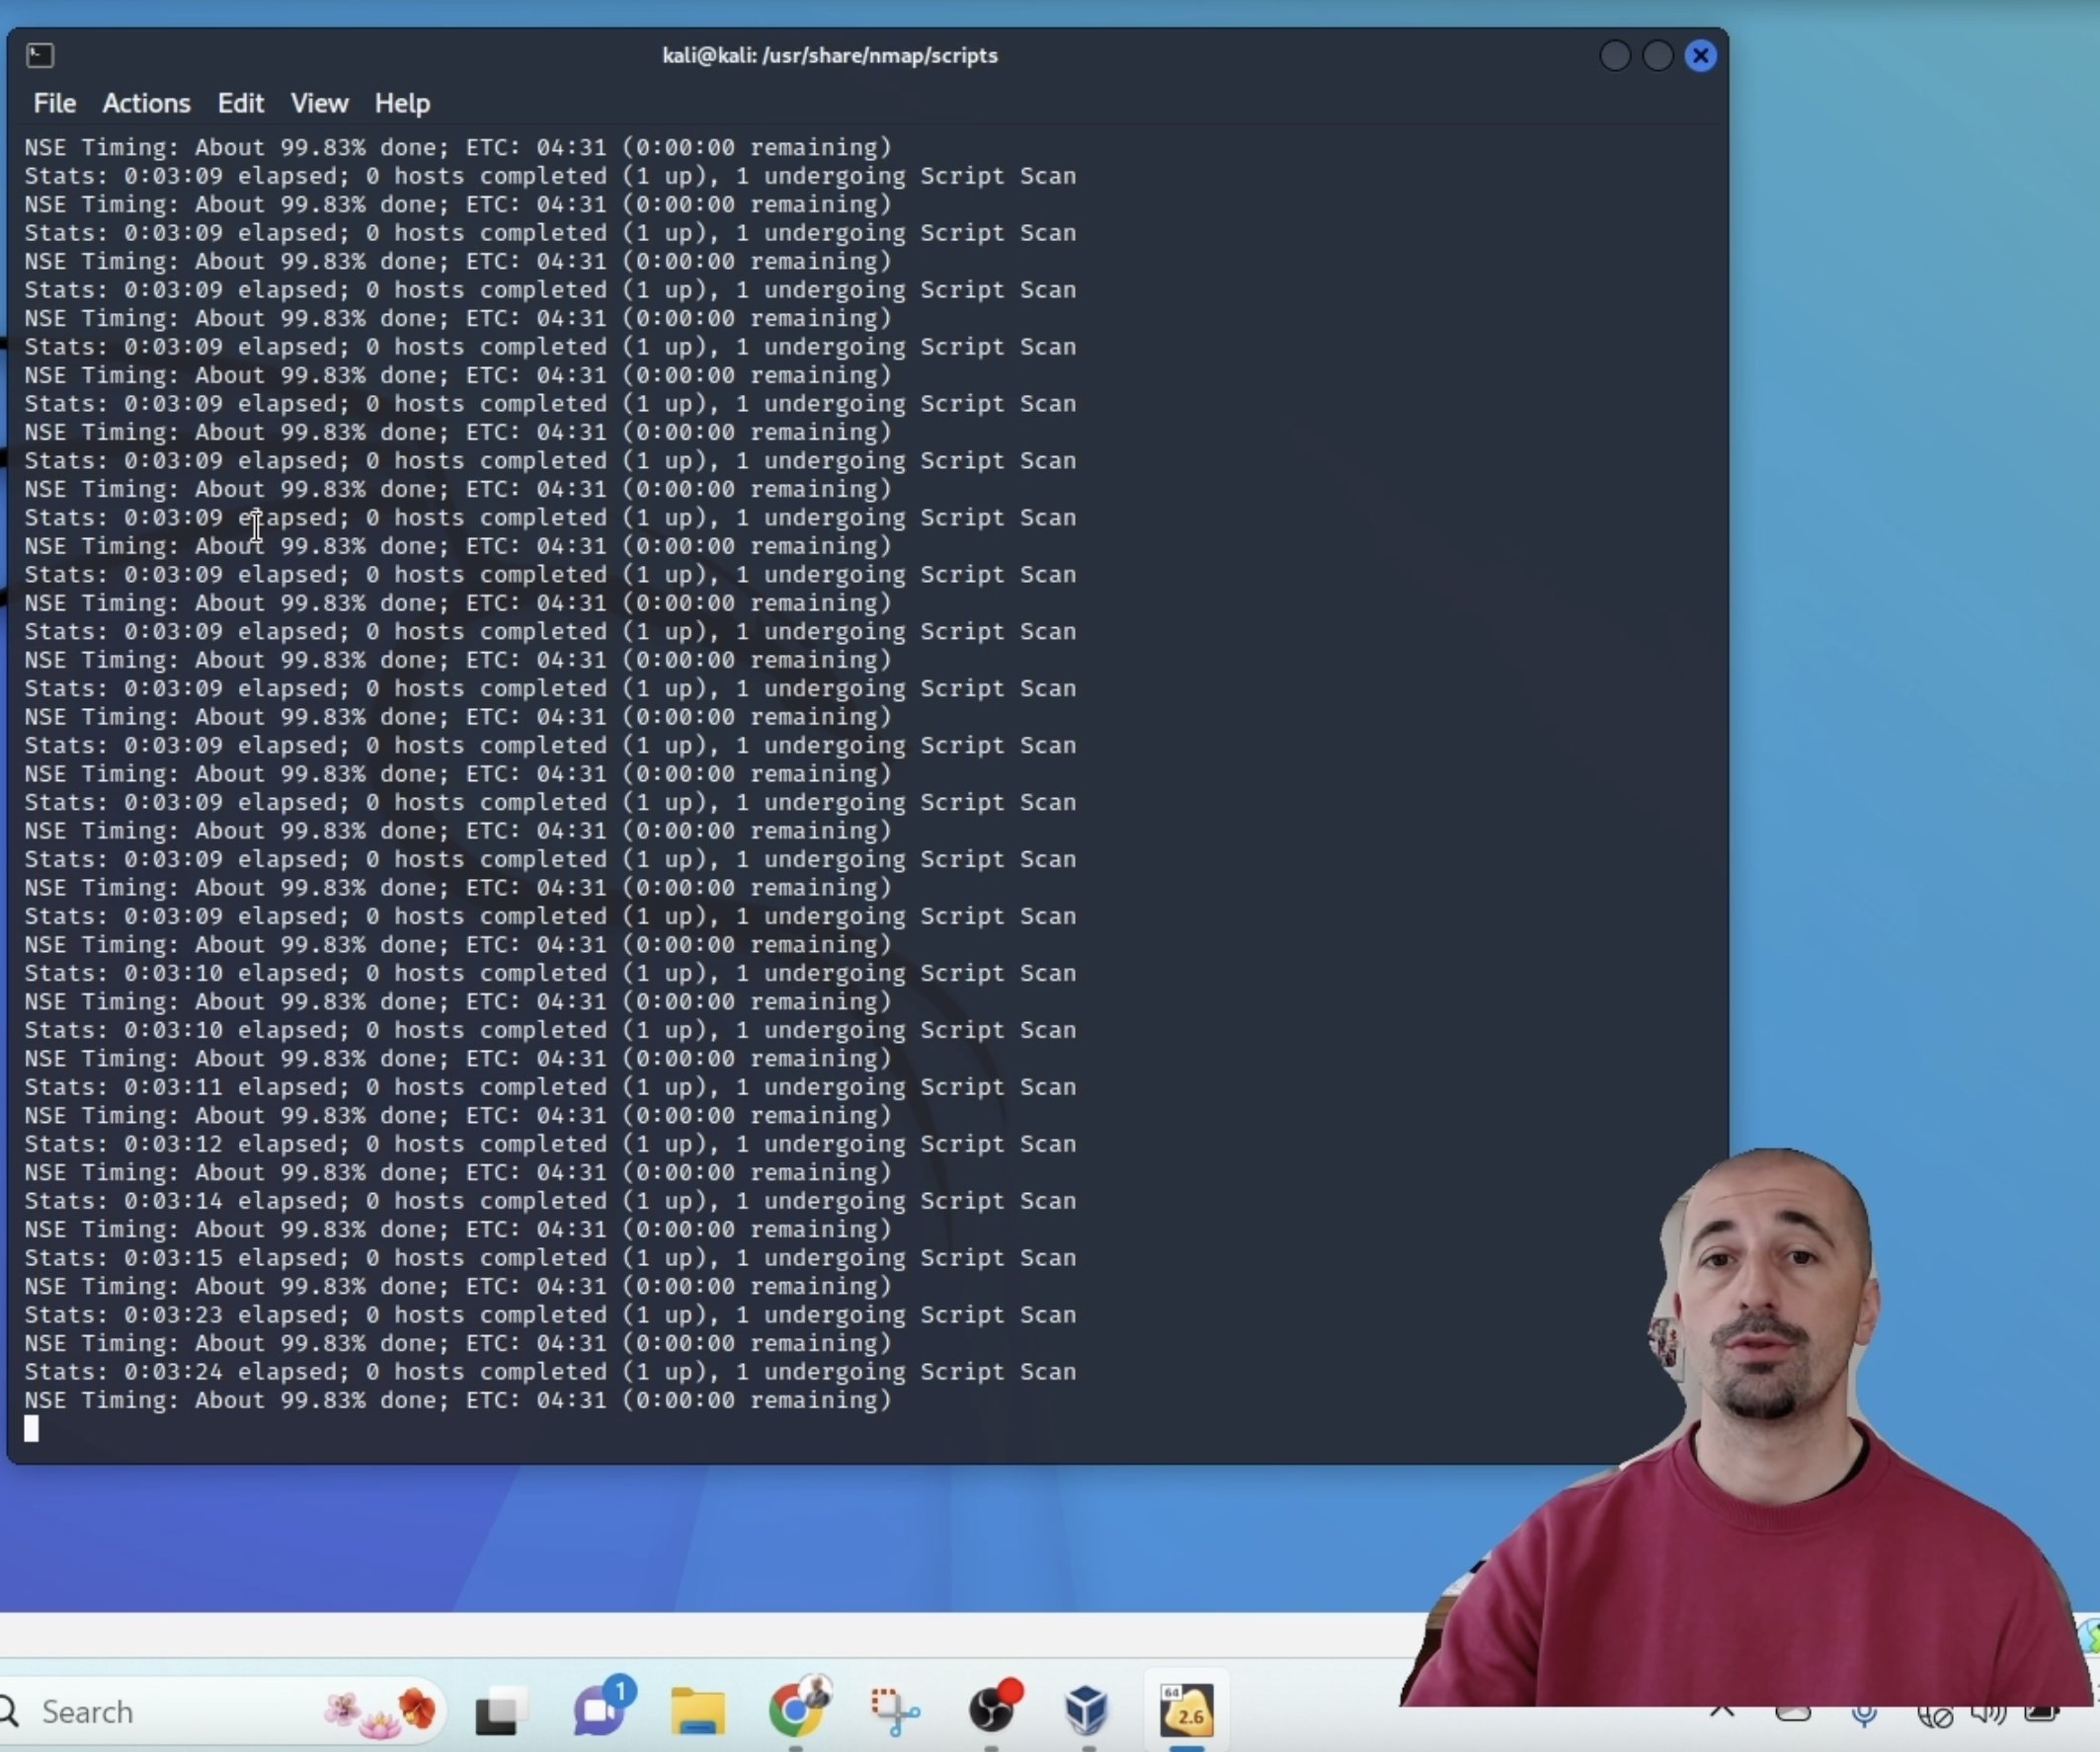Click the Kali VM 2.6 taskbar icon
2100x1752 pixels.
point(1186,1712)
